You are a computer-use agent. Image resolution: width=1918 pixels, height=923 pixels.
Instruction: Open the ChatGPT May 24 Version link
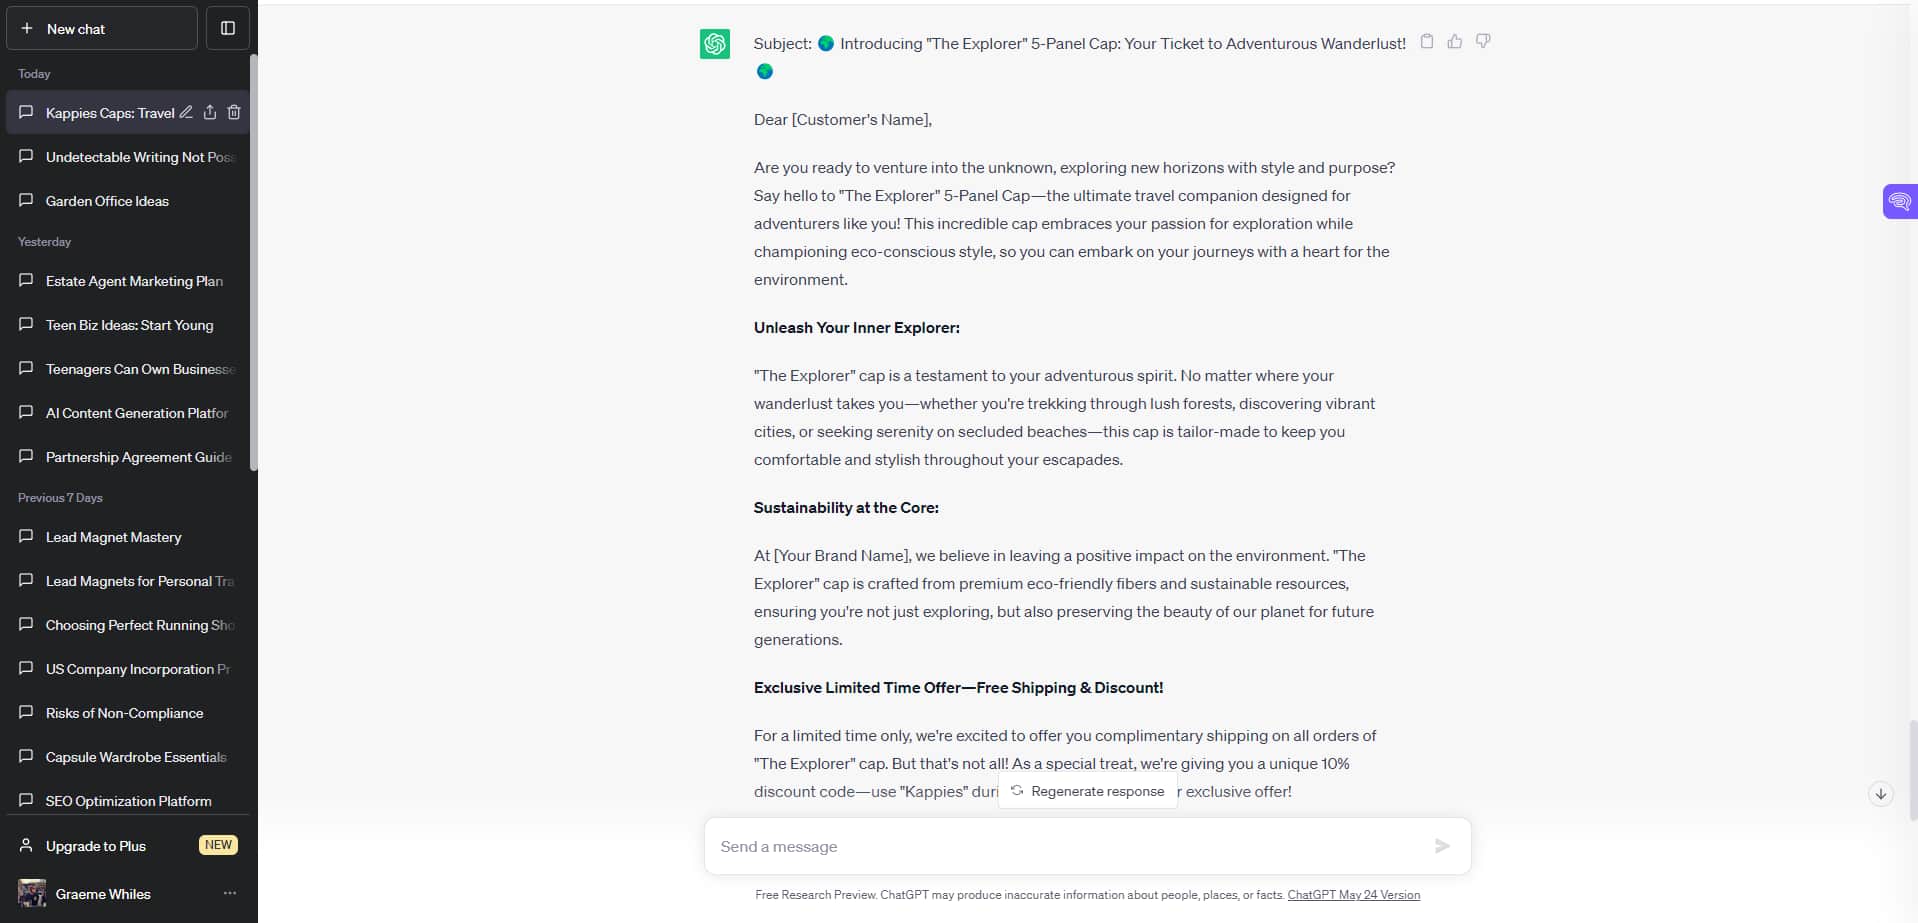[x=1353, y=895]
